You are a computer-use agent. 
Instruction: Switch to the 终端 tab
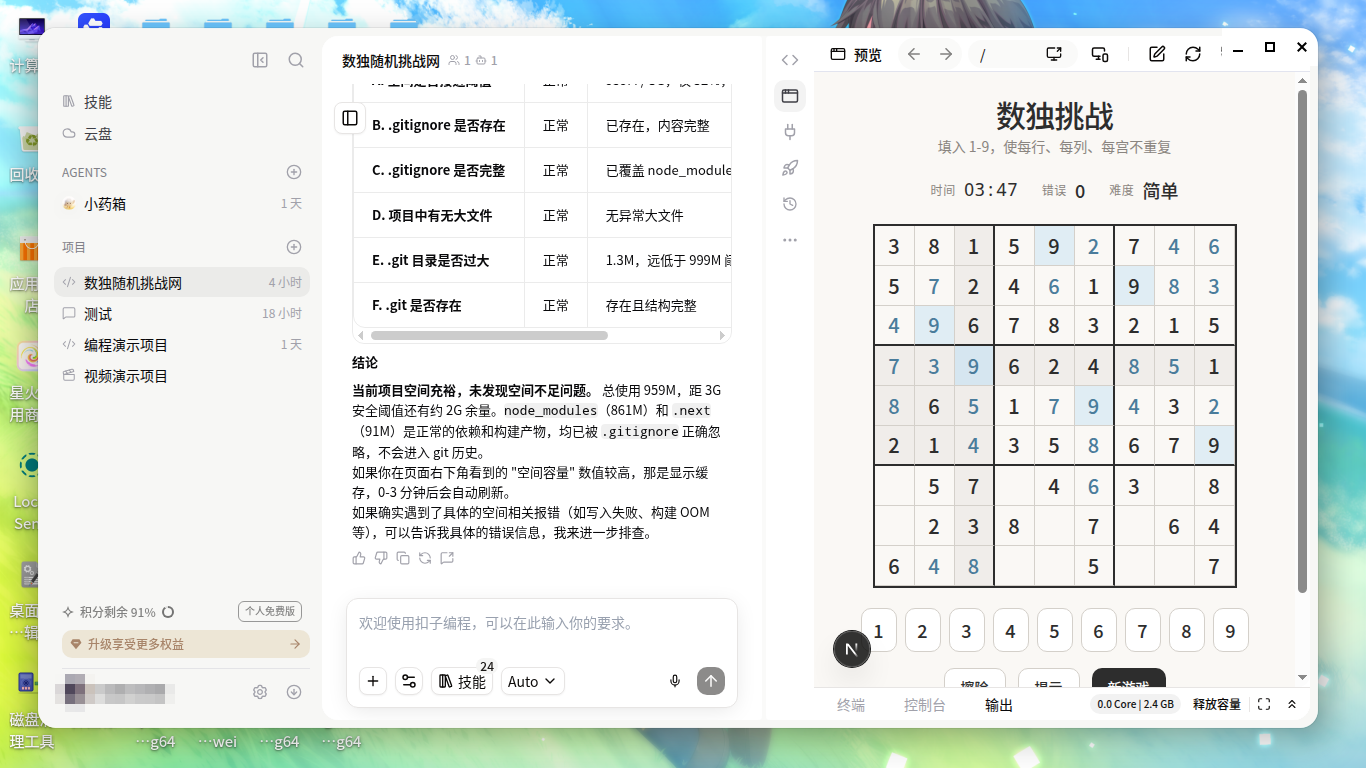tap(851, 705)
